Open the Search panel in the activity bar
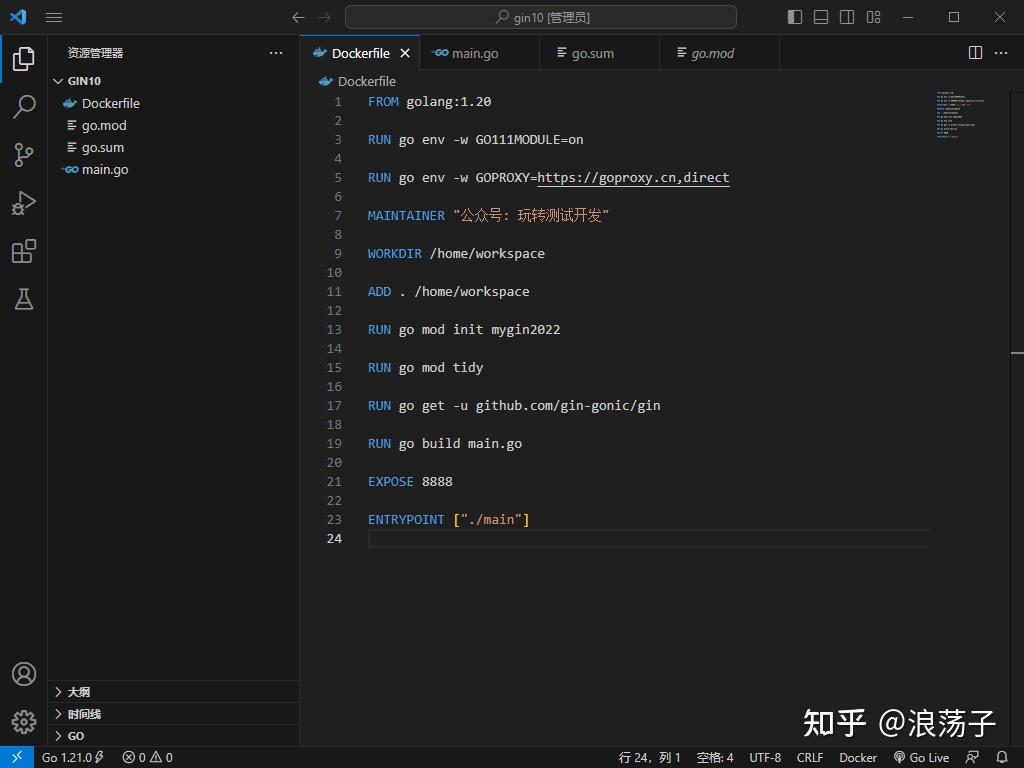Image resolution: width=1024 pixels, height=768 pixels. pyautogui.click(x=23, y=106)
